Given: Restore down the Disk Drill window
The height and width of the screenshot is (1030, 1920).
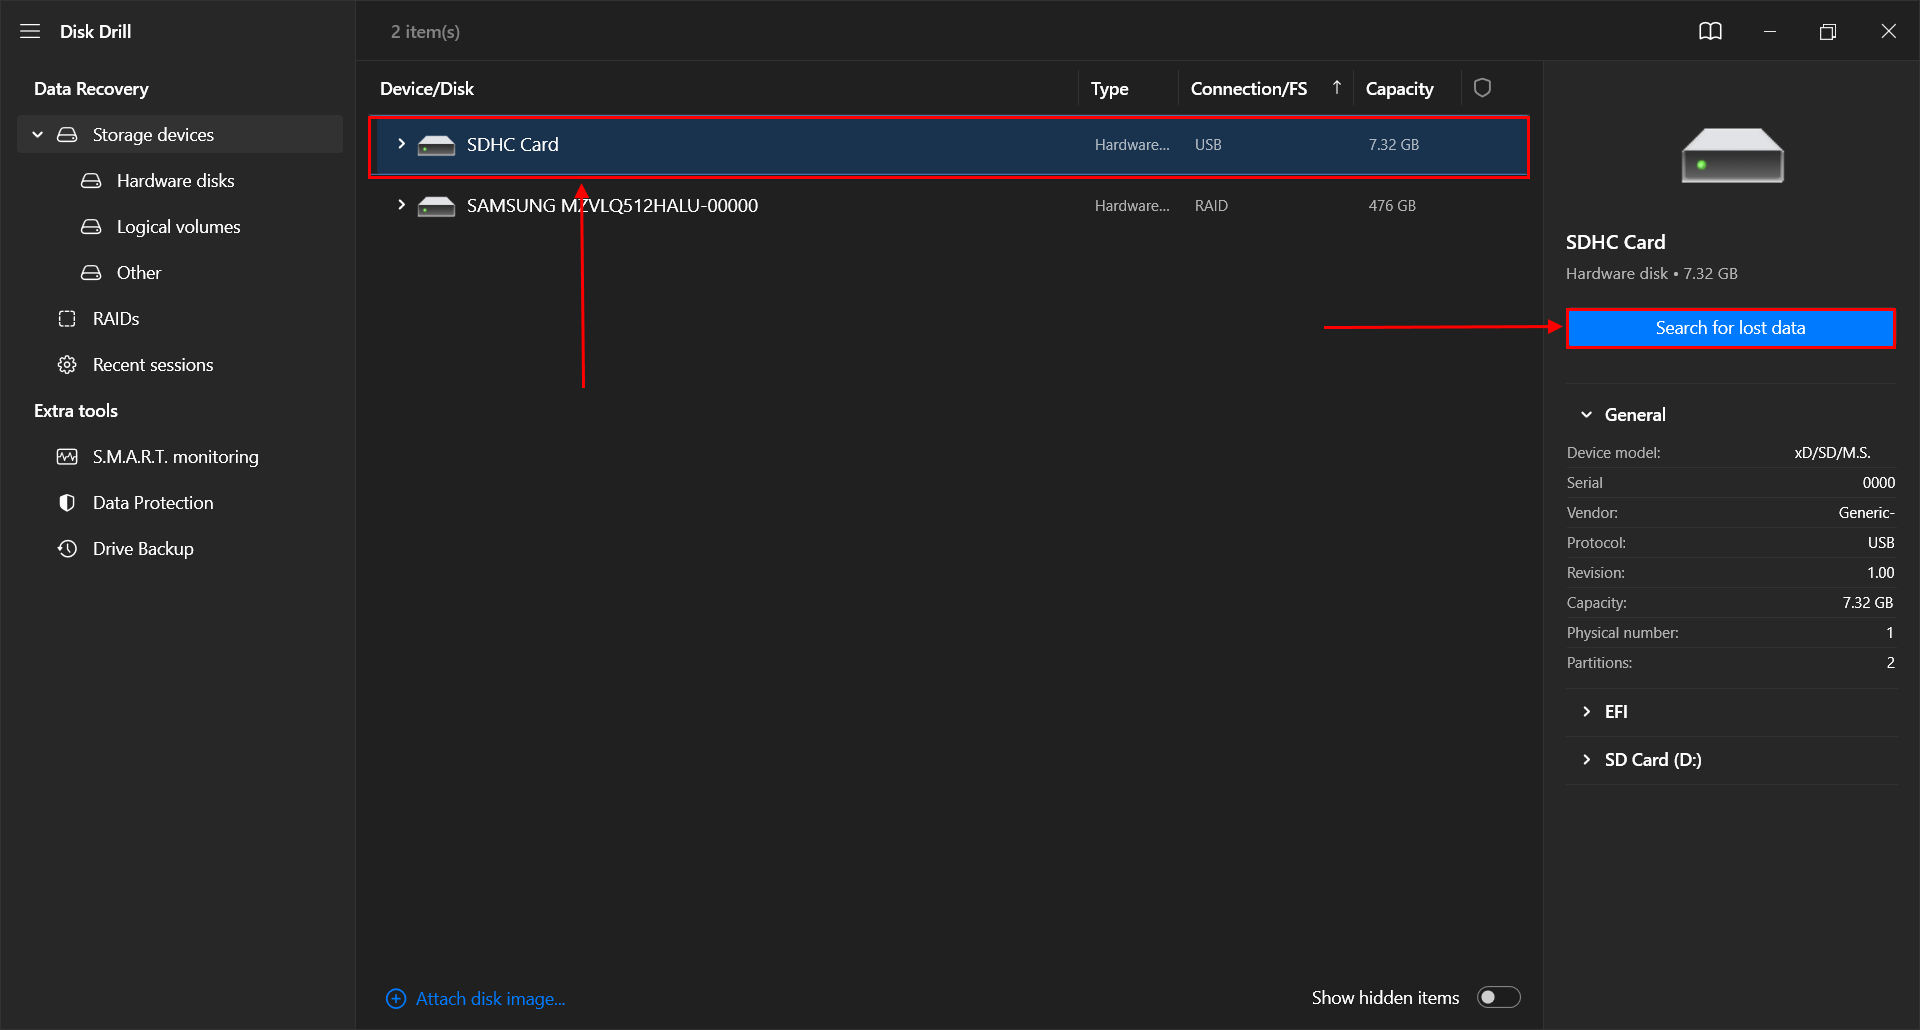Looking at the screenshot, I should point(1827,31).
